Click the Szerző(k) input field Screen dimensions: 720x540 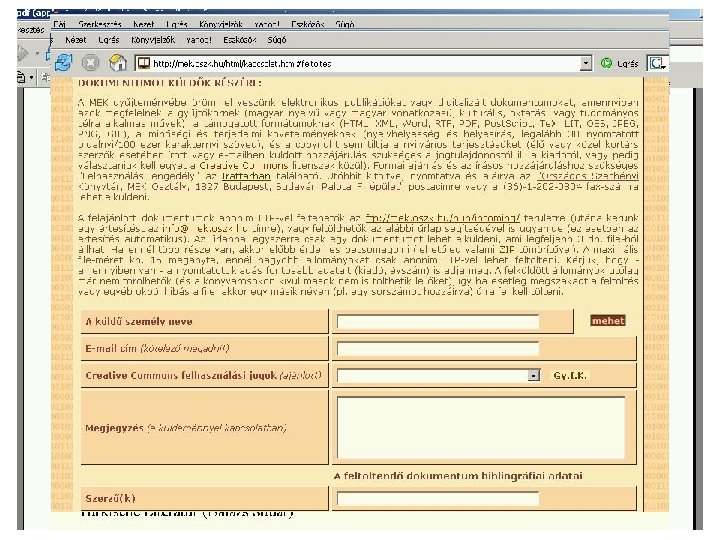point(438,498)
